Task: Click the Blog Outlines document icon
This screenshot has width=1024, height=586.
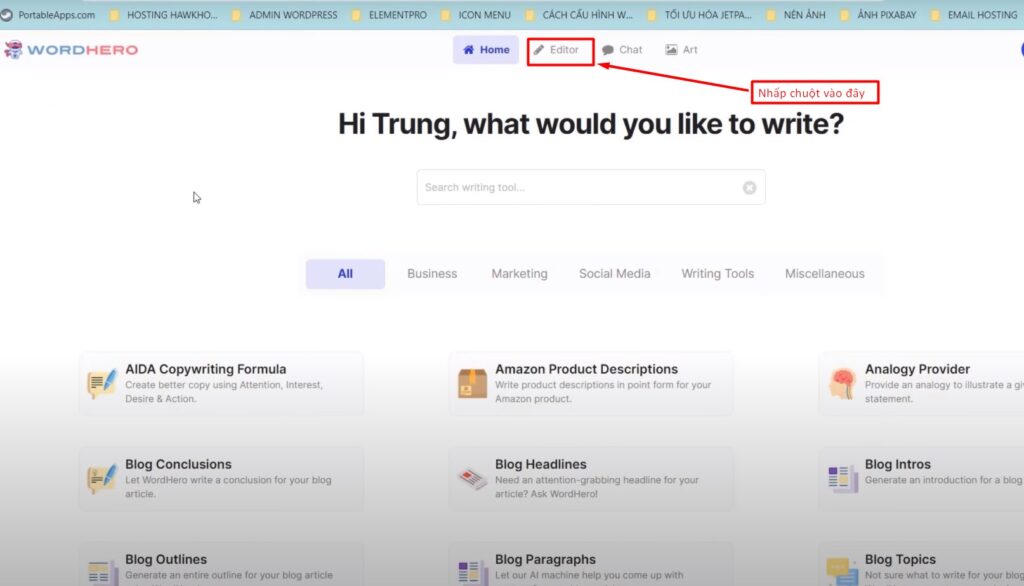Action: [102, 573]
